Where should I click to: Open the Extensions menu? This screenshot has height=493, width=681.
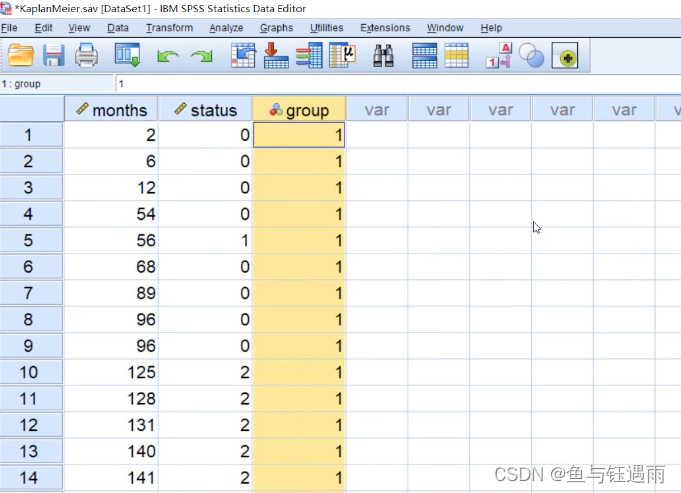click(x=385, y=28)
